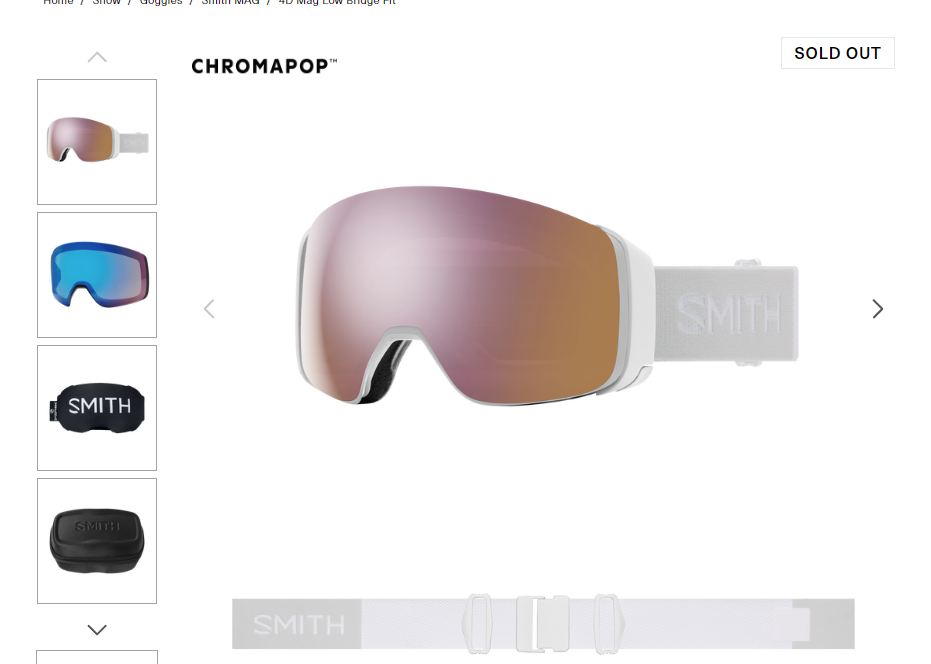Select the blue replacement lens thumbnail
The height and width of the screenshot is (664, 931).
pyautogui.click(x=97, y=275)
